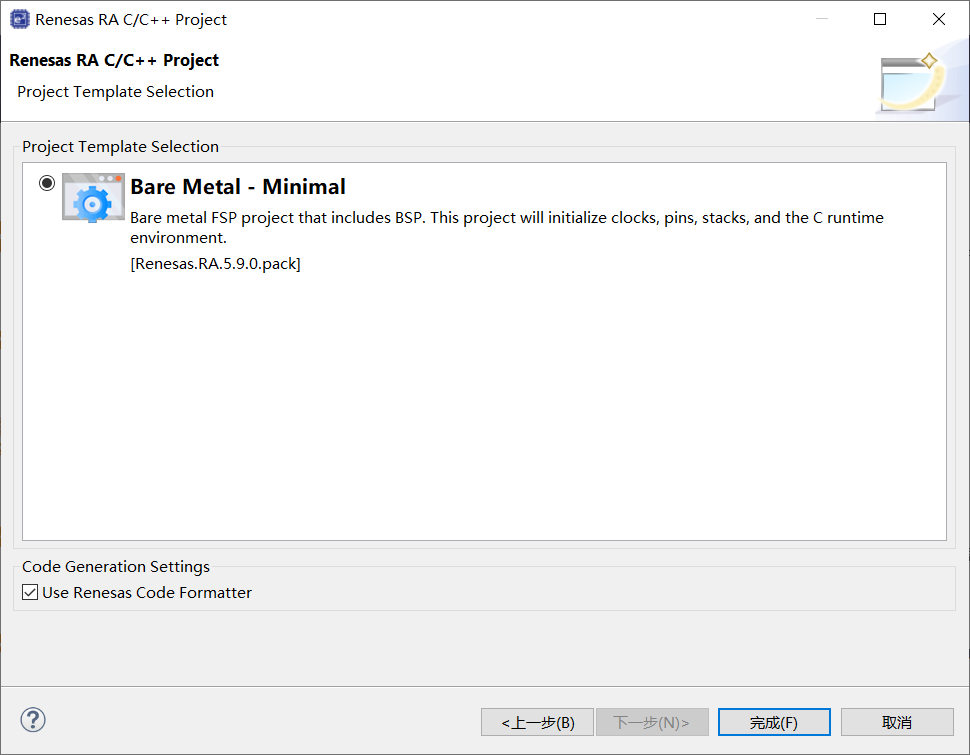
Task: Click the Use Renesas Code Formatter label
Action: (147, 592)
